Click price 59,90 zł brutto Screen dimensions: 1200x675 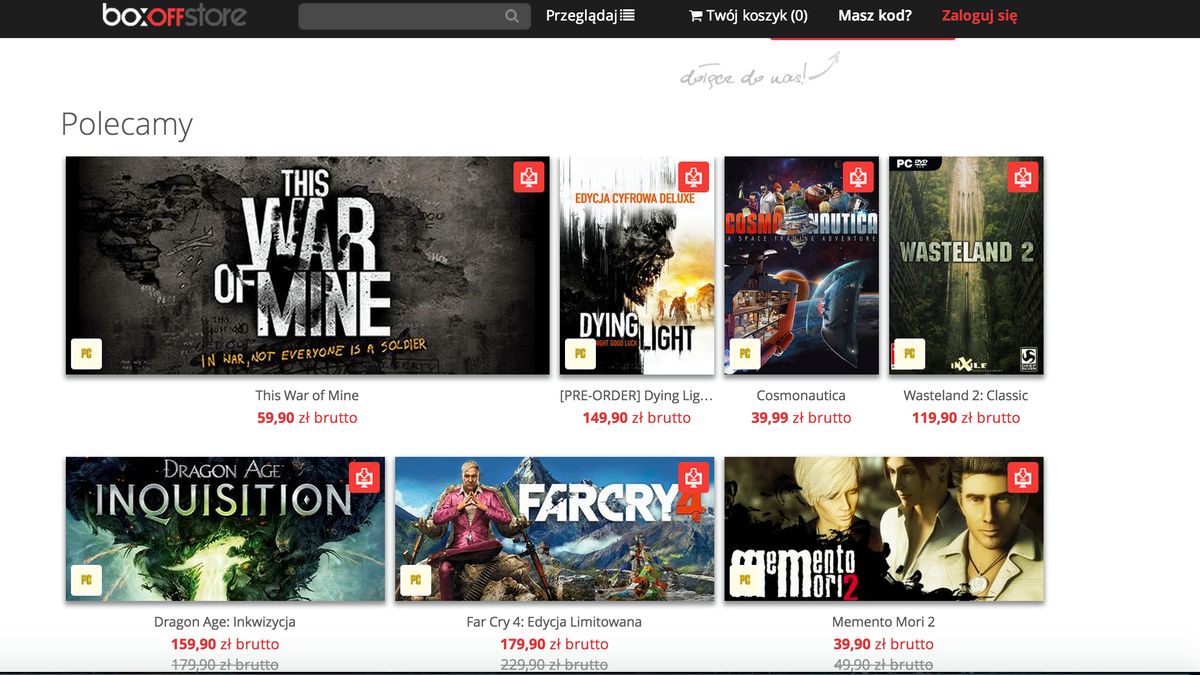307,418
